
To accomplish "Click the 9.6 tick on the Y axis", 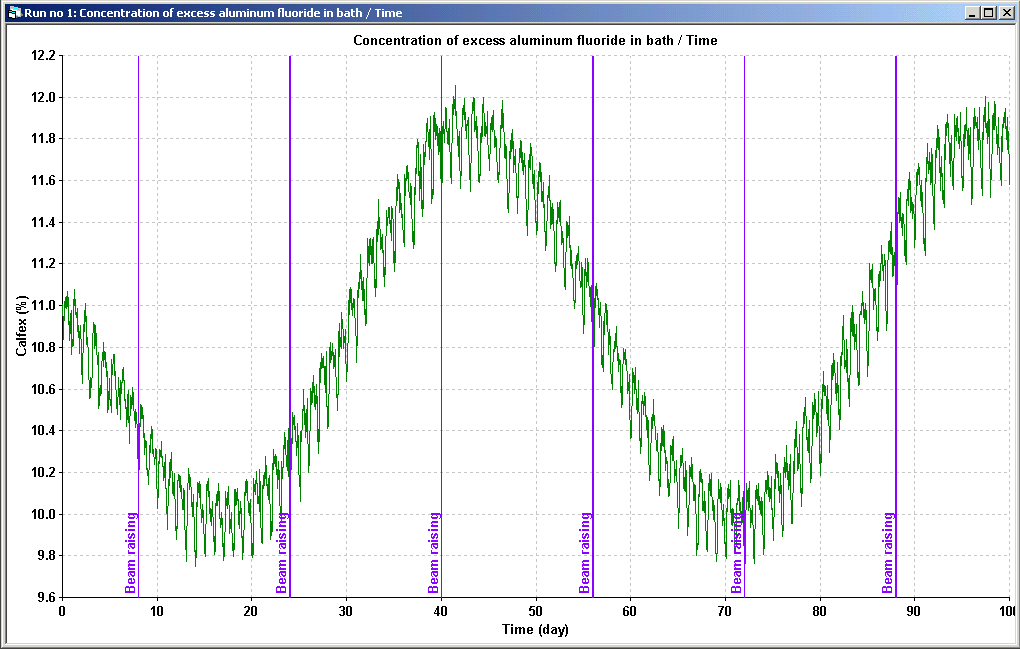I will coord(45,598).
